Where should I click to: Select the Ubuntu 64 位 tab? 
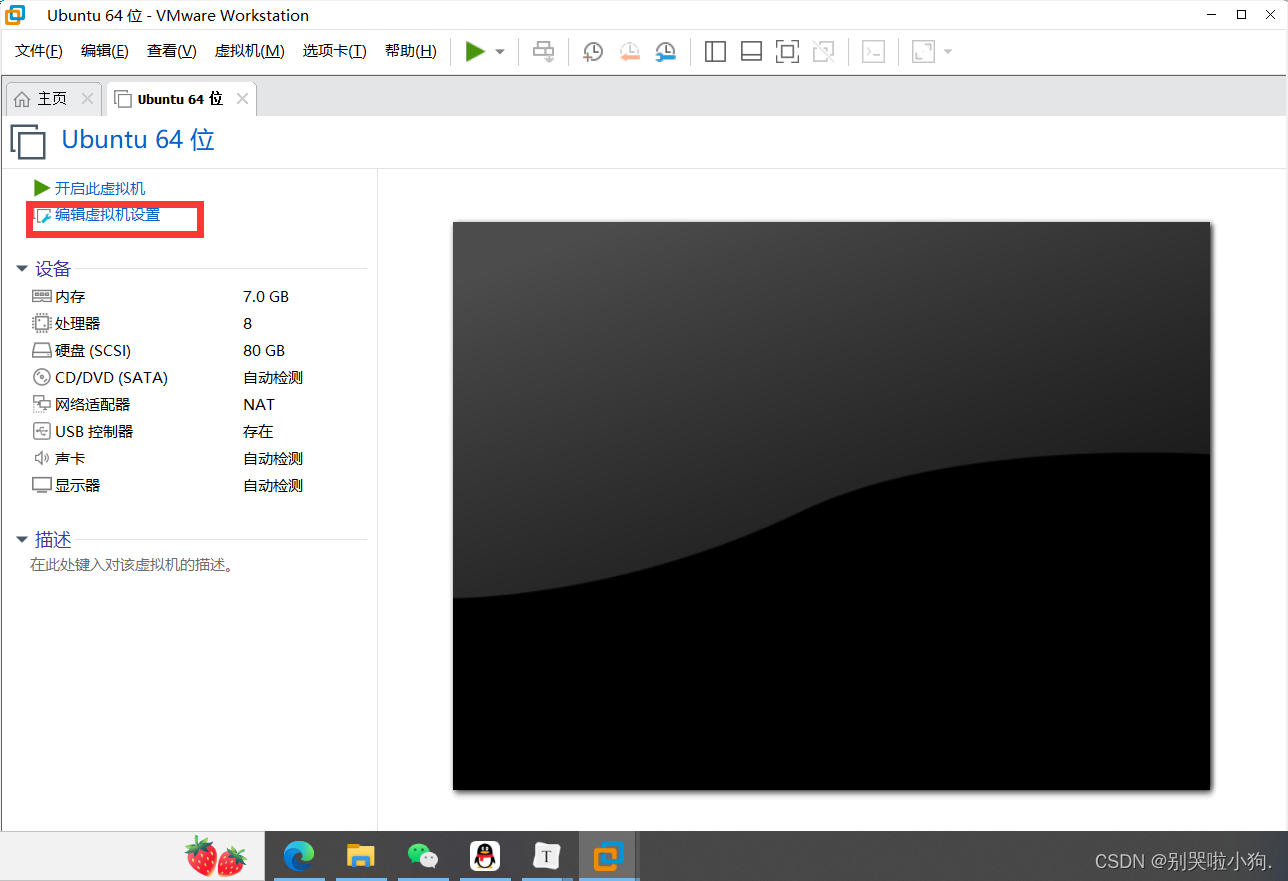tap(180, 99)
